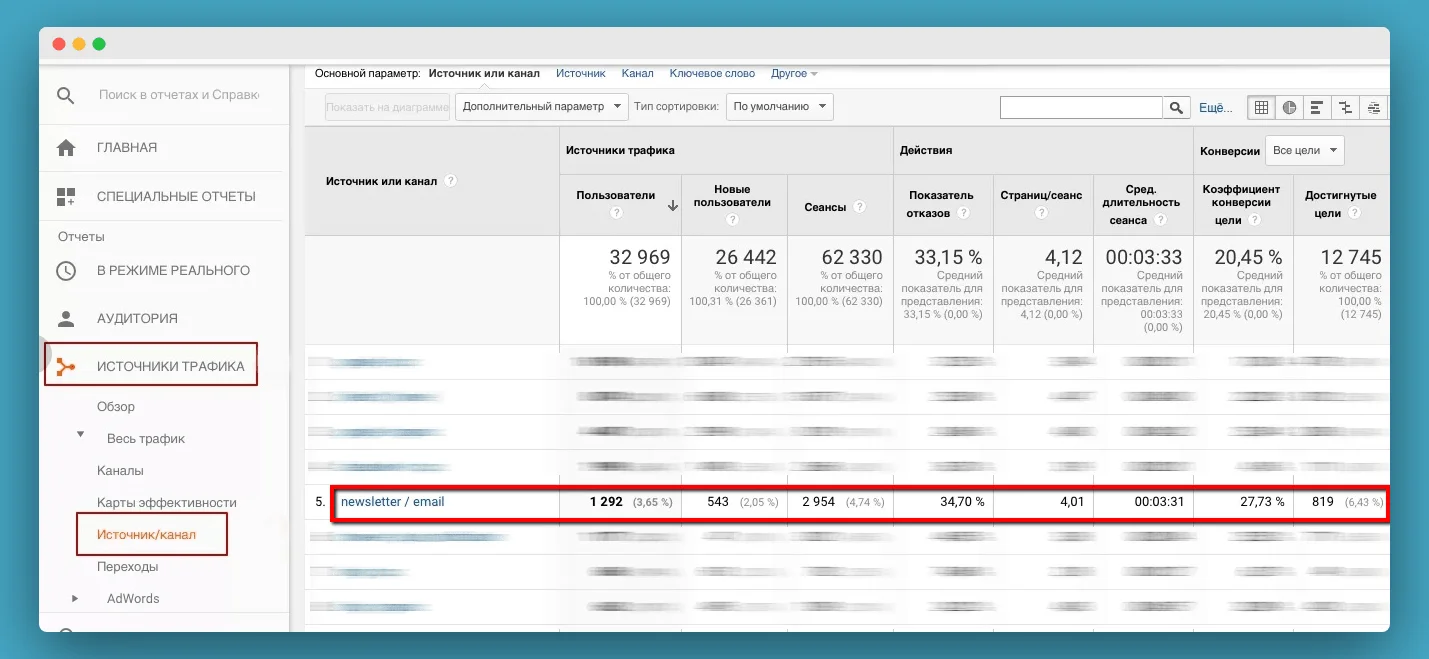1429x659 pixels.
Task: Open the sort type По умолчанию dropdown
Action: 780,107
